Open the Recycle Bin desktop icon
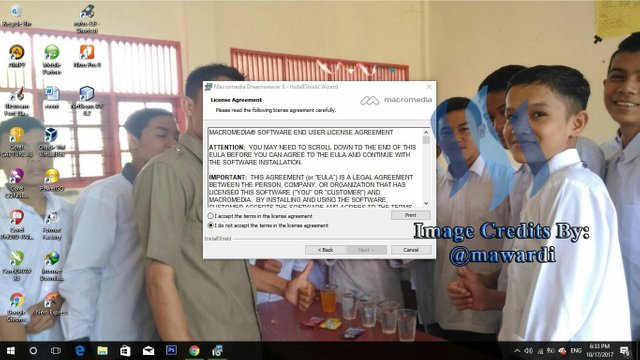 pos(16,15)
